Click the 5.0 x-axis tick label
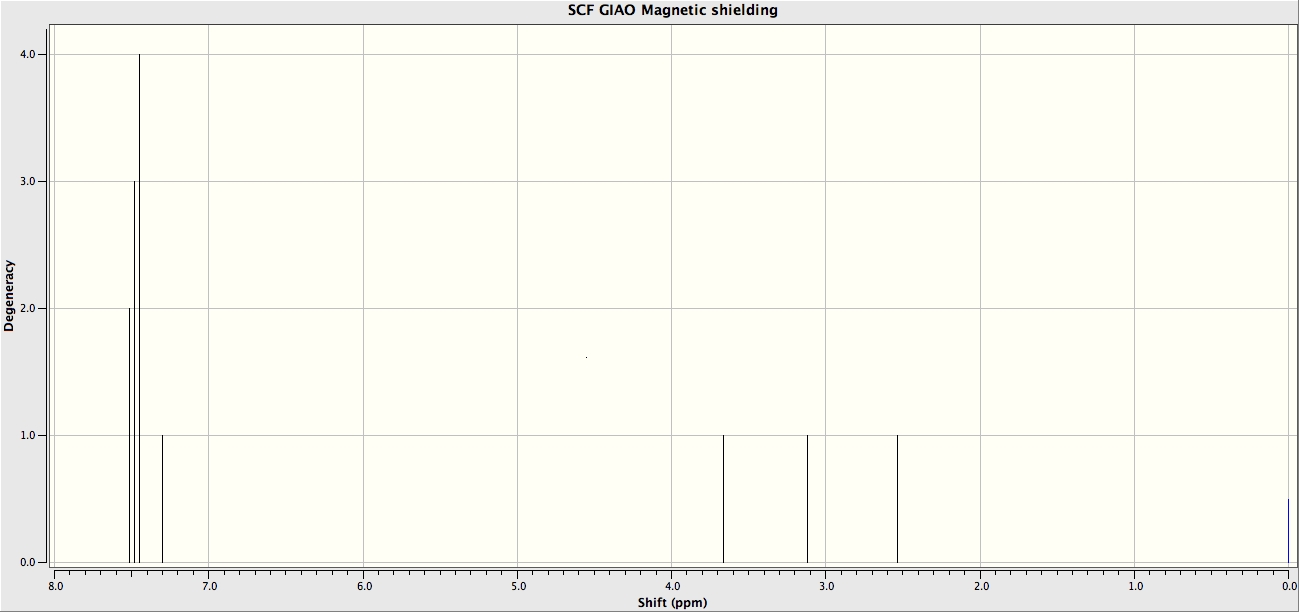Image resolution: width=1299 pixels, height=612 pixels. click(517, 587)
